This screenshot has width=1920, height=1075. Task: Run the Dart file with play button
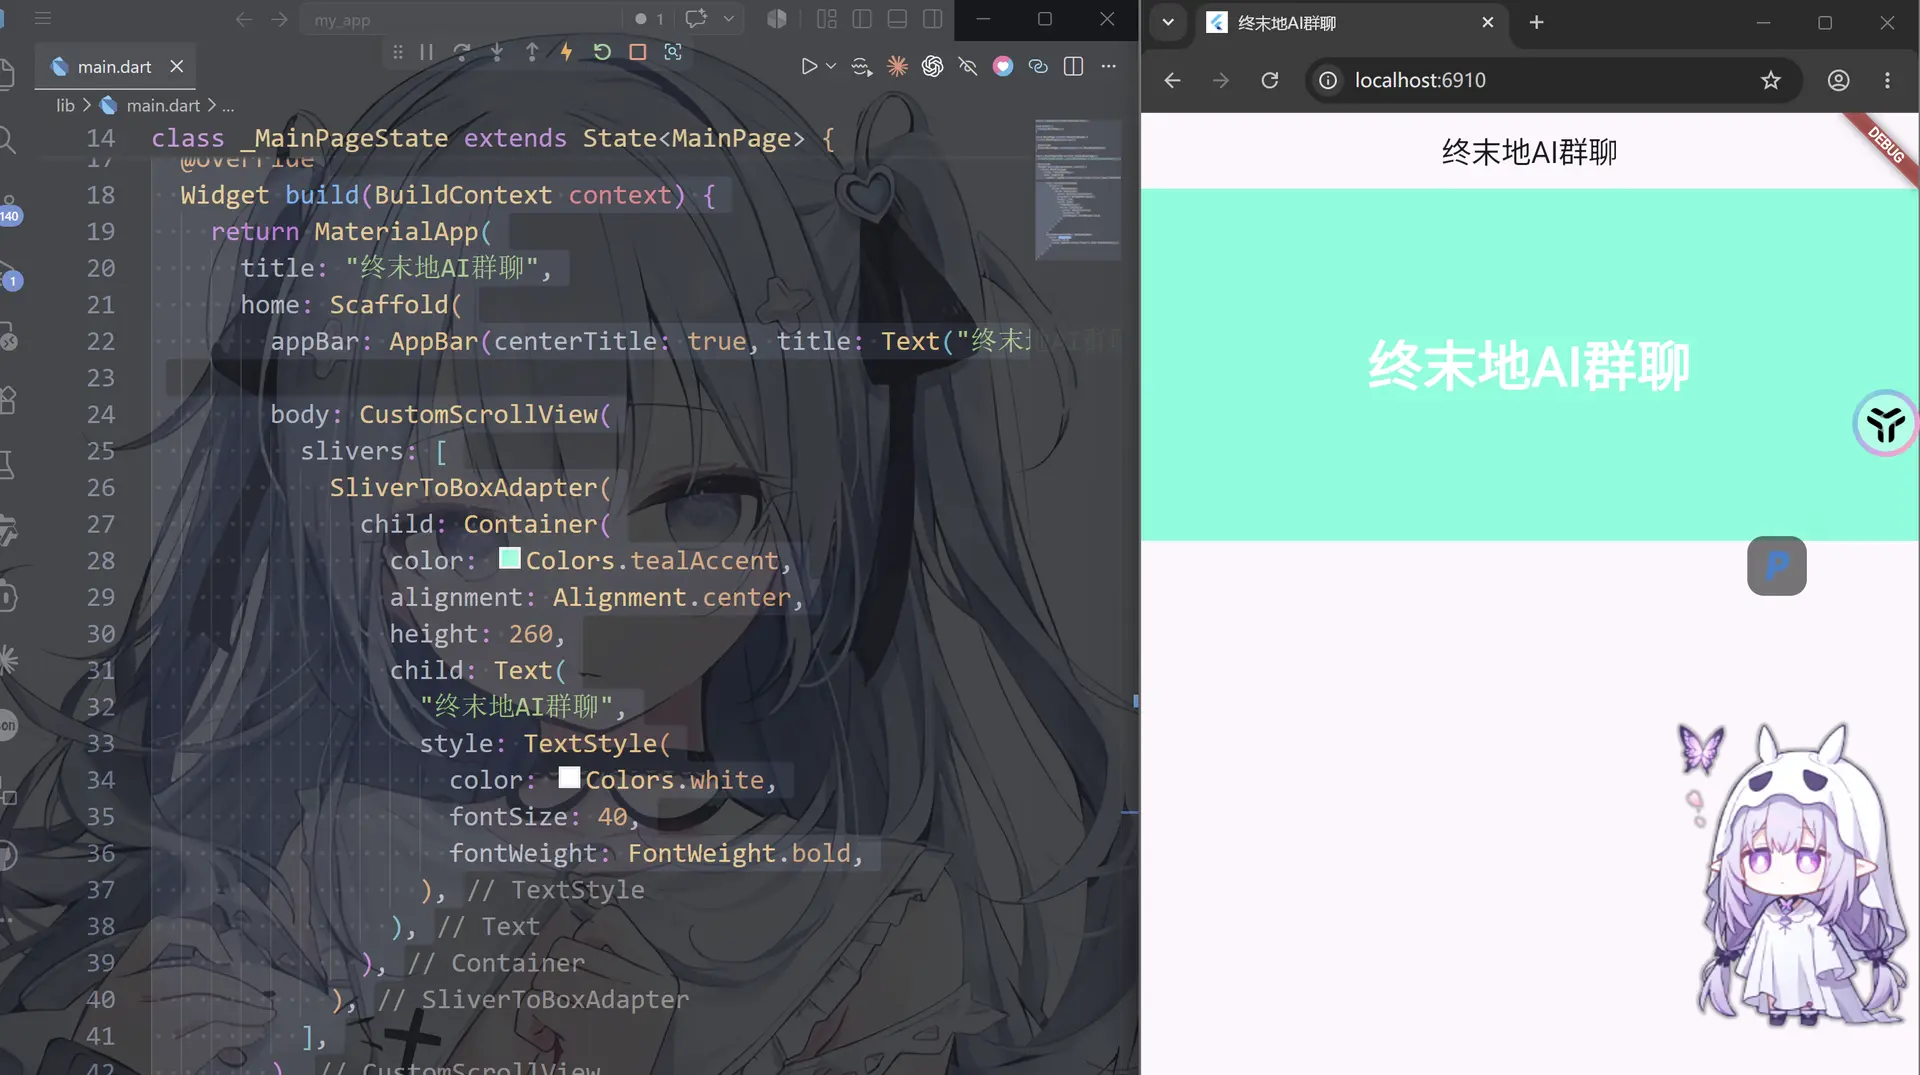click(808, 66)
